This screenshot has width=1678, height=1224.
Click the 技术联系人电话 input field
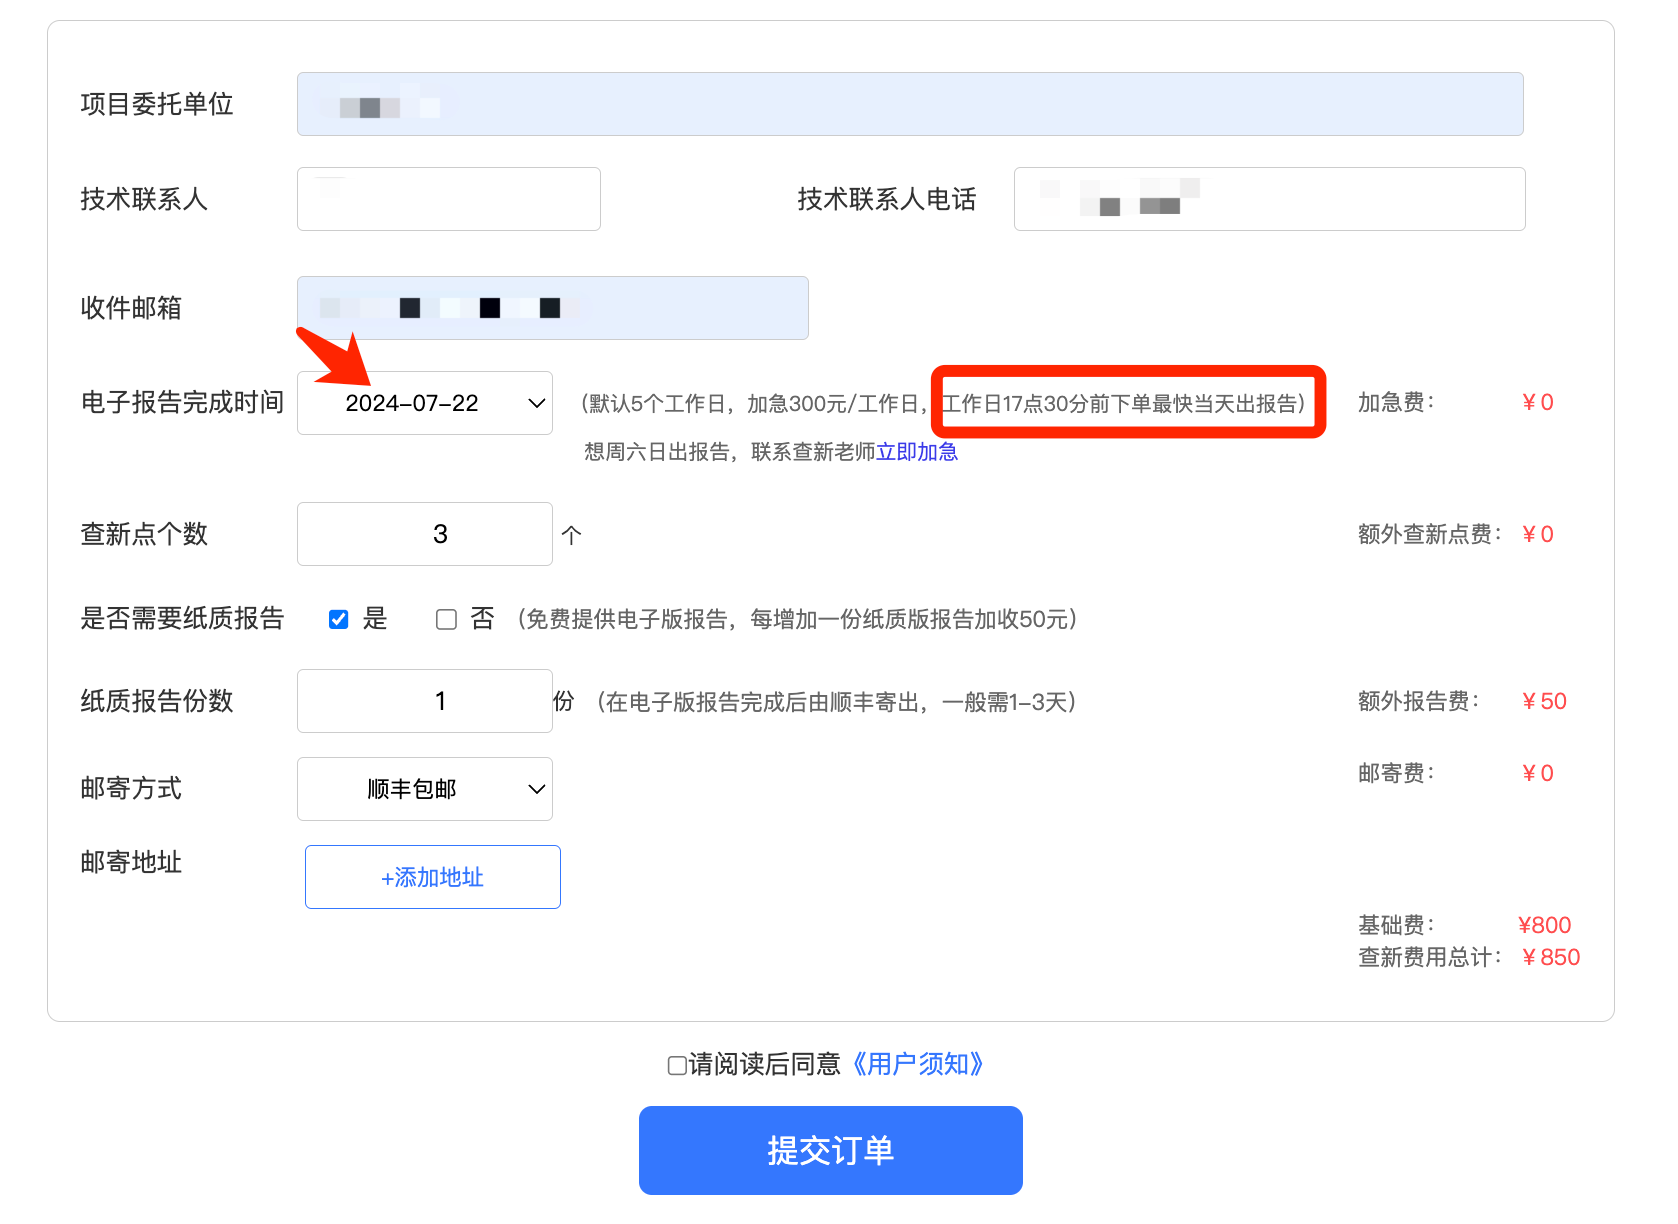pyautogui.click(x=1270, y=199)
